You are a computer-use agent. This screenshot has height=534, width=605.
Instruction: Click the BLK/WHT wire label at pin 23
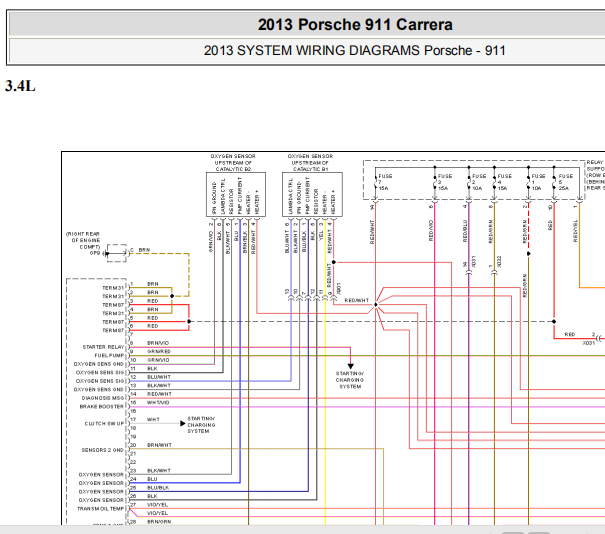pyautogui.click(x=159, y=470)
